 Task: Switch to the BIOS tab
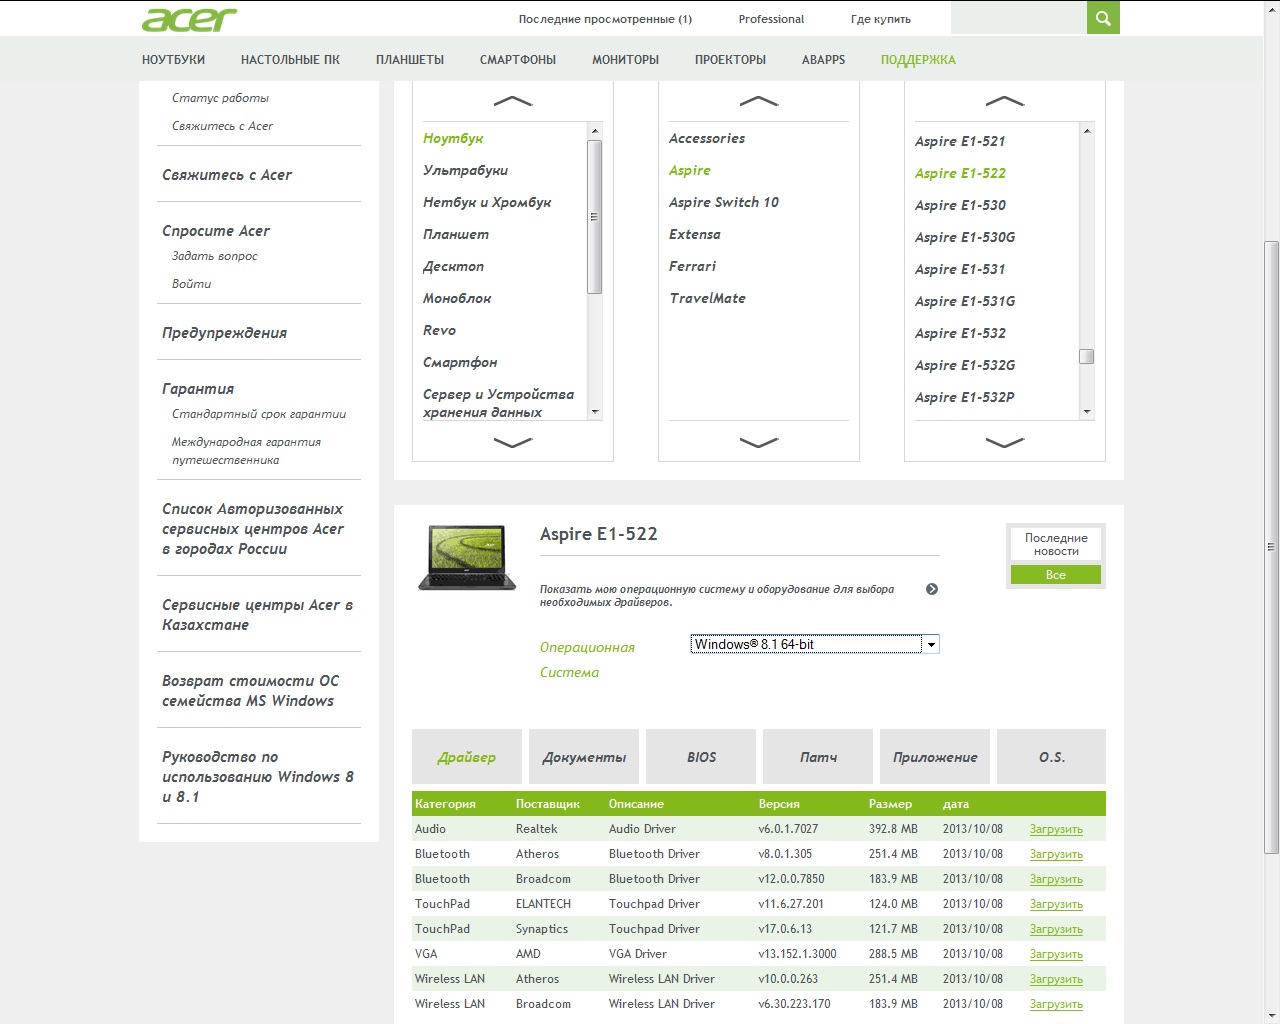pos(701,757)
